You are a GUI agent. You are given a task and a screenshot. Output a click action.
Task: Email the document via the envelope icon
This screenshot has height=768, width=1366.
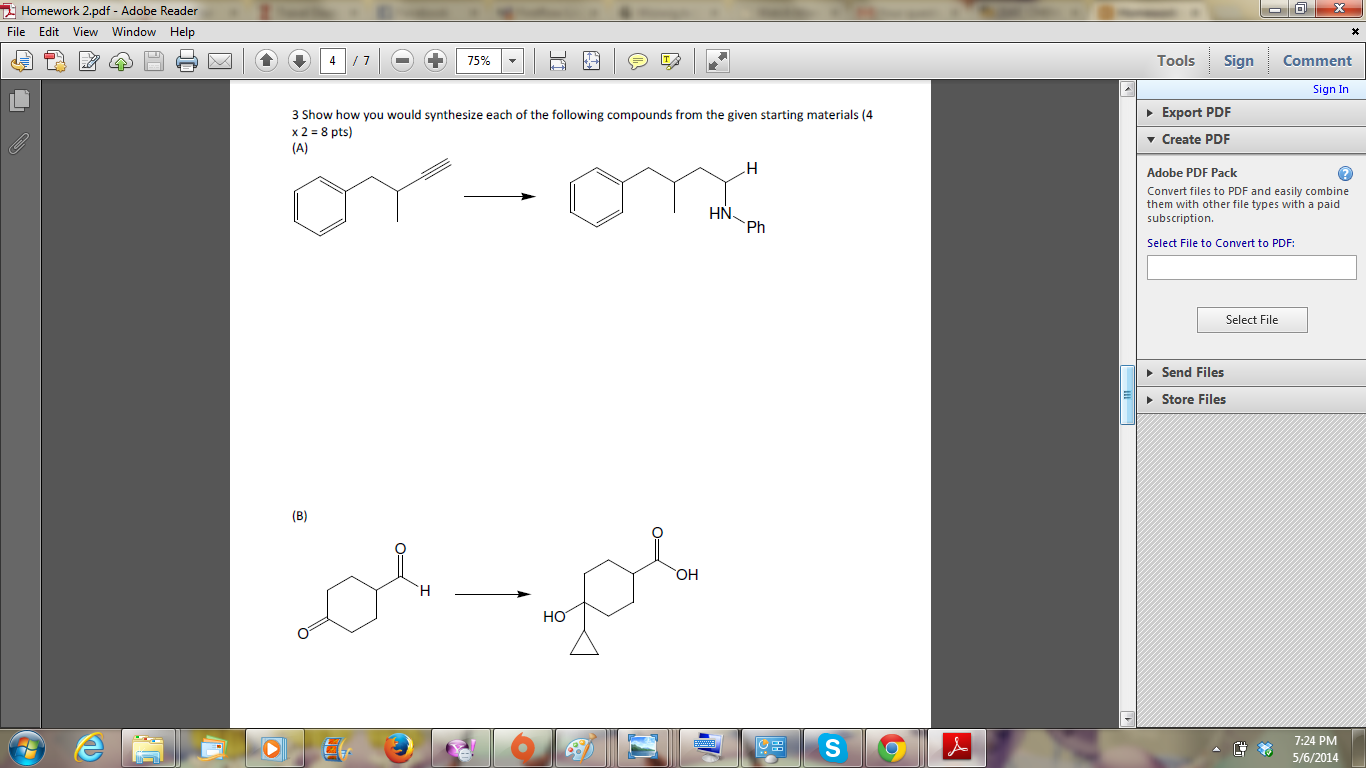[221, 60]
